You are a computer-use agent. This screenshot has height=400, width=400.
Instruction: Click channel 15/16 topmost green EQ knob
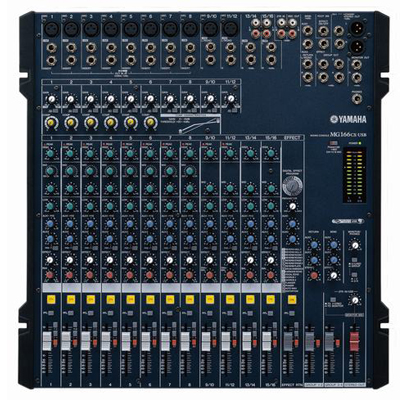pos(271,154)
